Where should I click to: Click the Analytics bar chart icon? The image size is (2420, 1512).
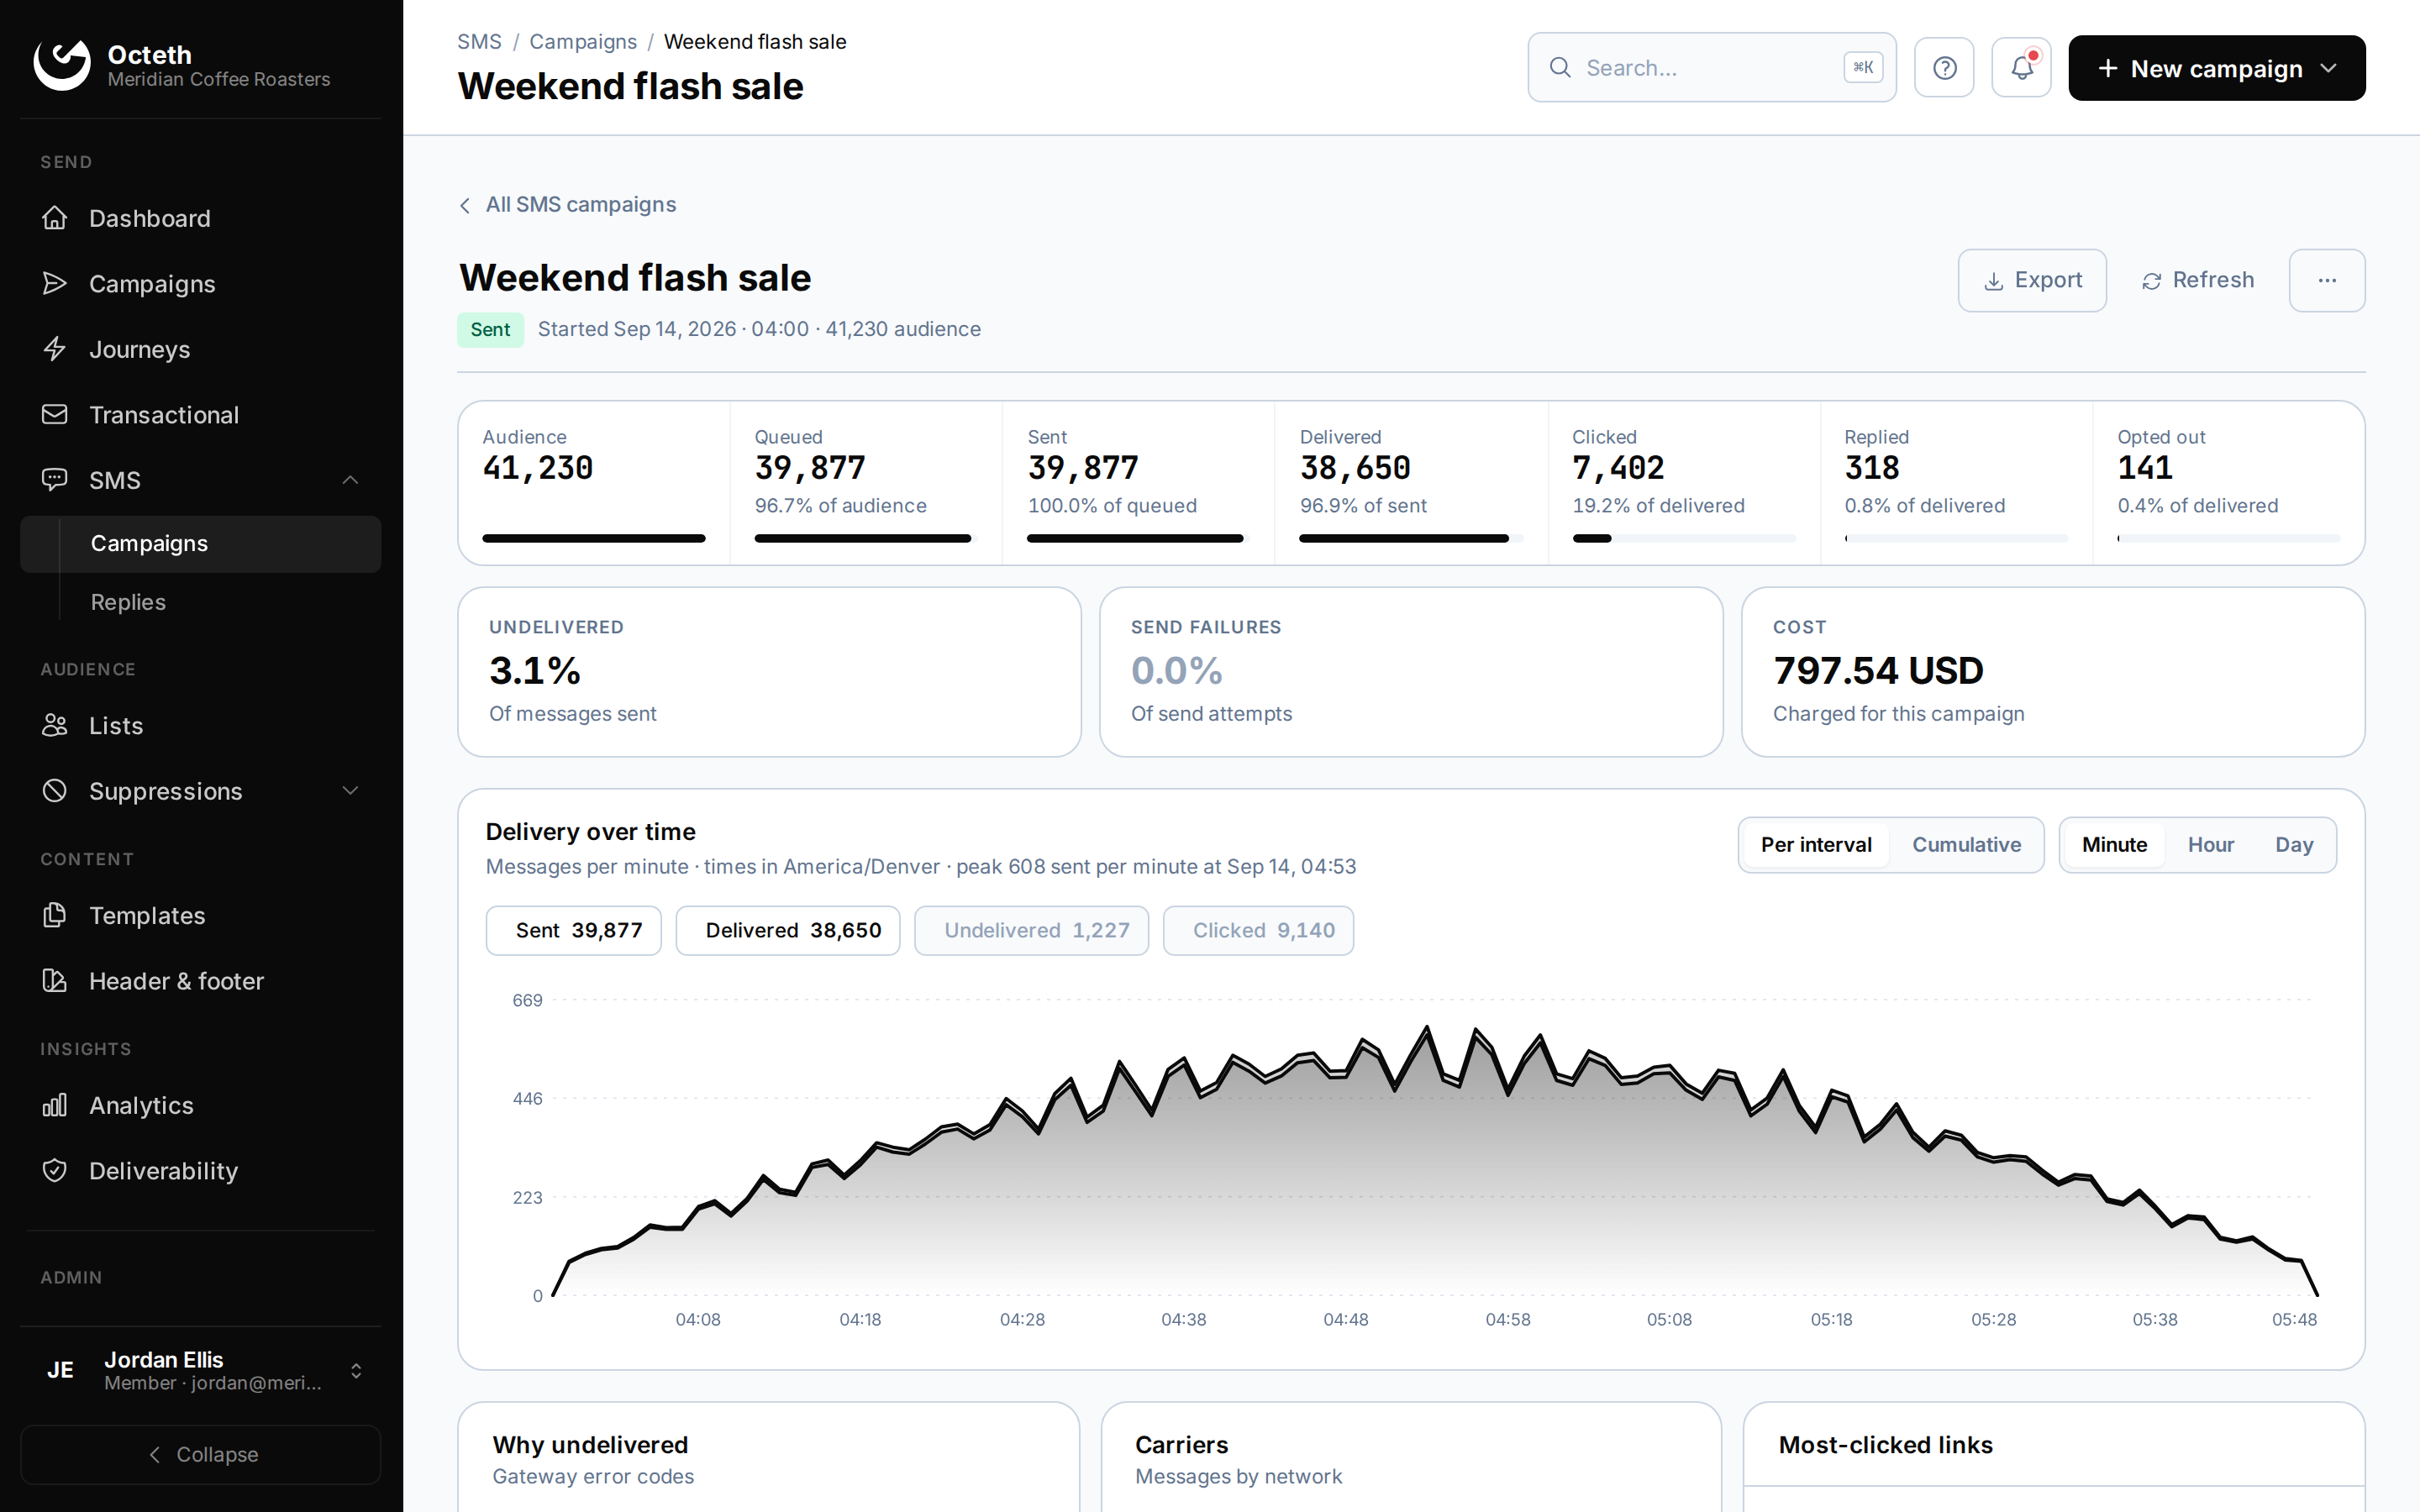55,1105
